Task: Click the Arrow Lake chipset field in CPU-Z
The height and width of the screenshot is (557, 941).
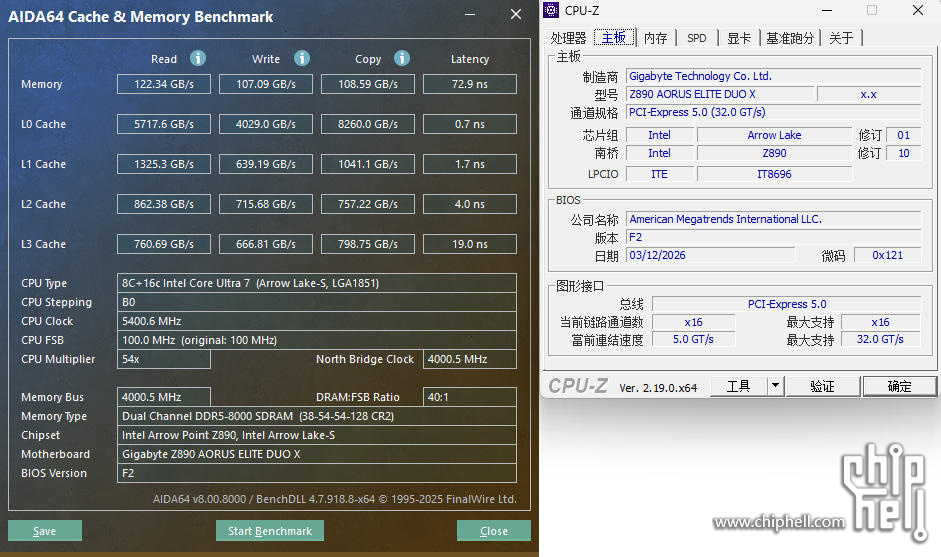Action: [x=774, y=135]
